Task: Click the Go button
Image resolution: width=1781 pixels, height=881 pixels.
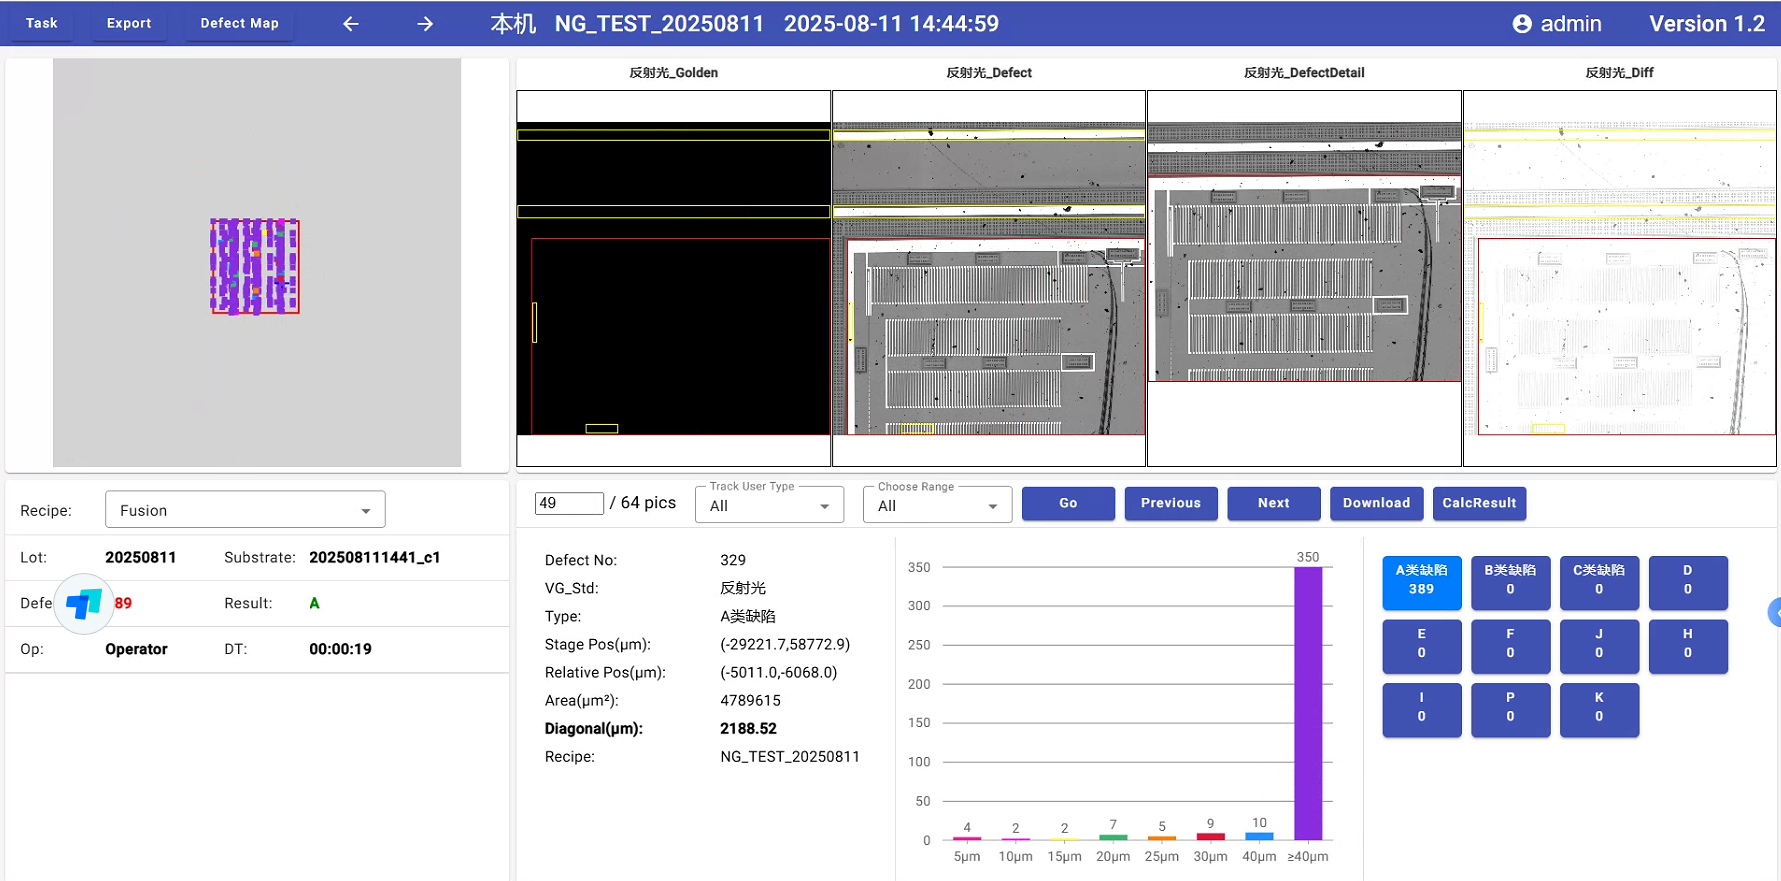Action: point(1068,503)
